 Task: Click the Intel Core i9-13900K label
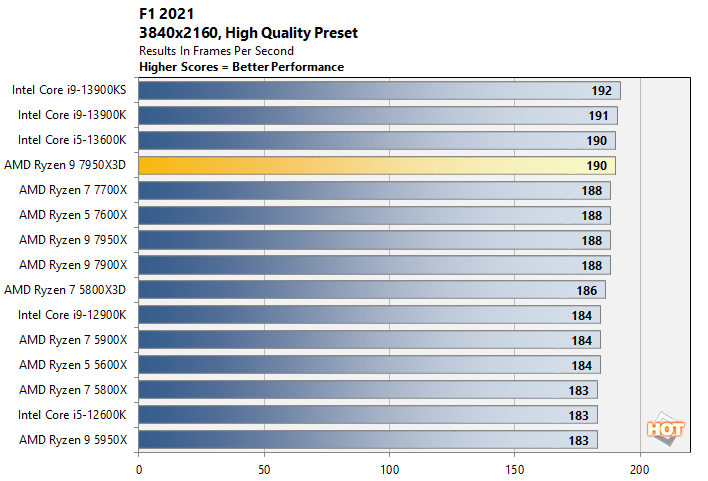click(72, 115)
